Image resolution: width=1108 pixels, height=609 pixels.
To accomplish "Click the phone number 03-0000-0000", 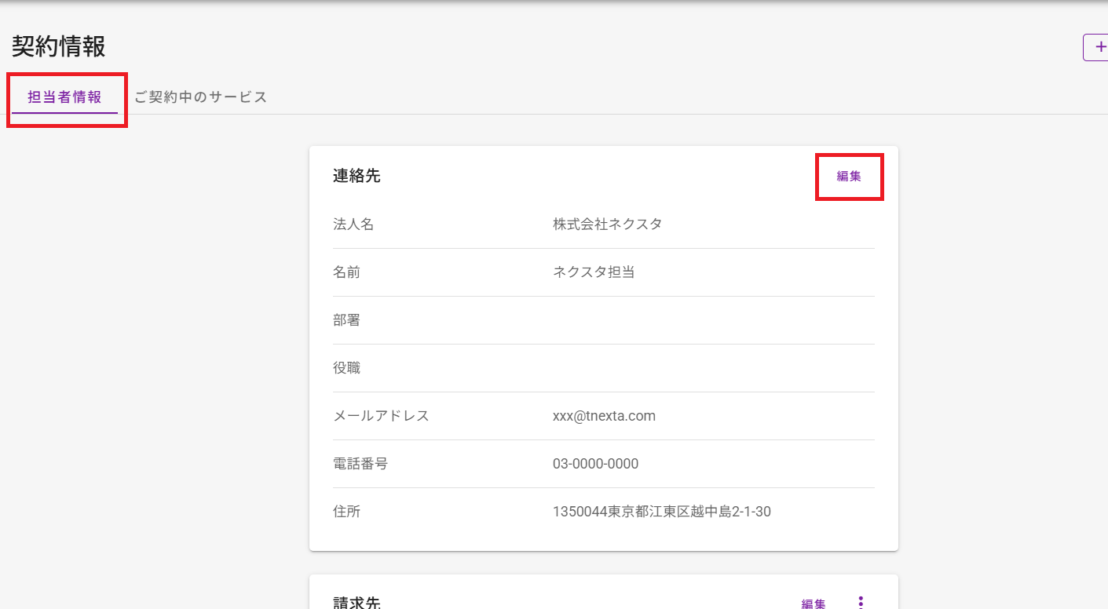I will tap(595, 464).
